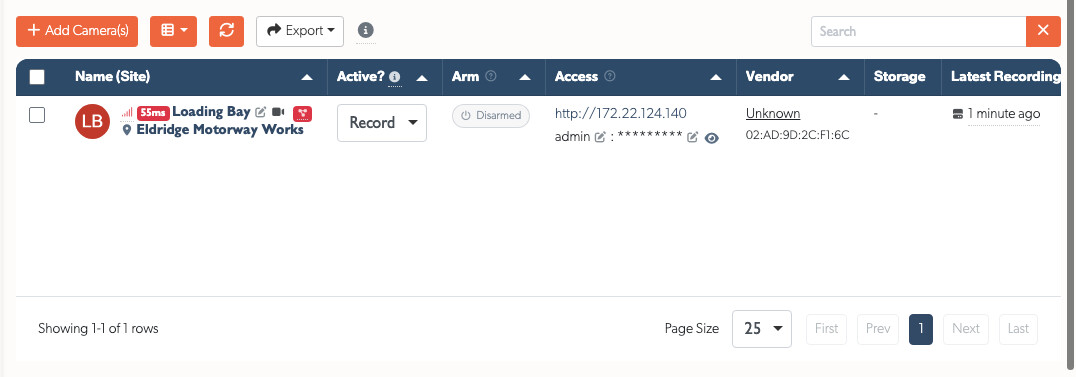This screenshot has height=377, width=1076.
Task: Open the Loading Bay camera name
Action: (x=211, y=112)
